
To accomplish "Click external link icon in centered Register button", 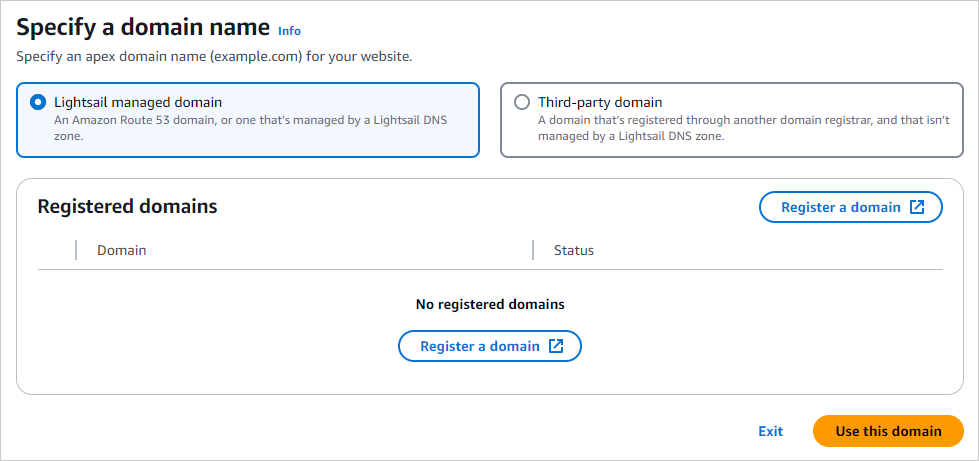I will pos(556,346).
